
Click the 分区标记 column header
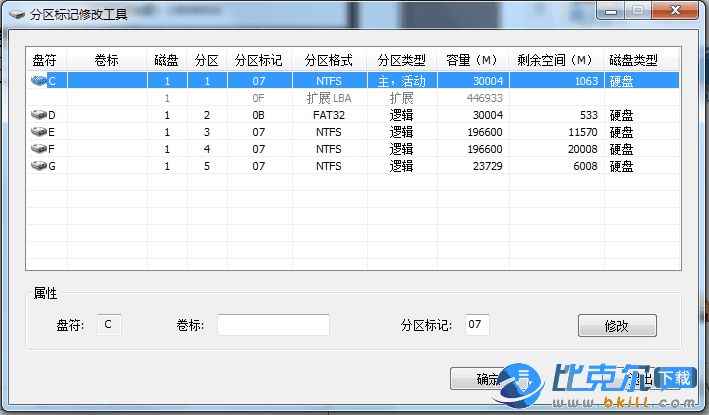[259, 60]
